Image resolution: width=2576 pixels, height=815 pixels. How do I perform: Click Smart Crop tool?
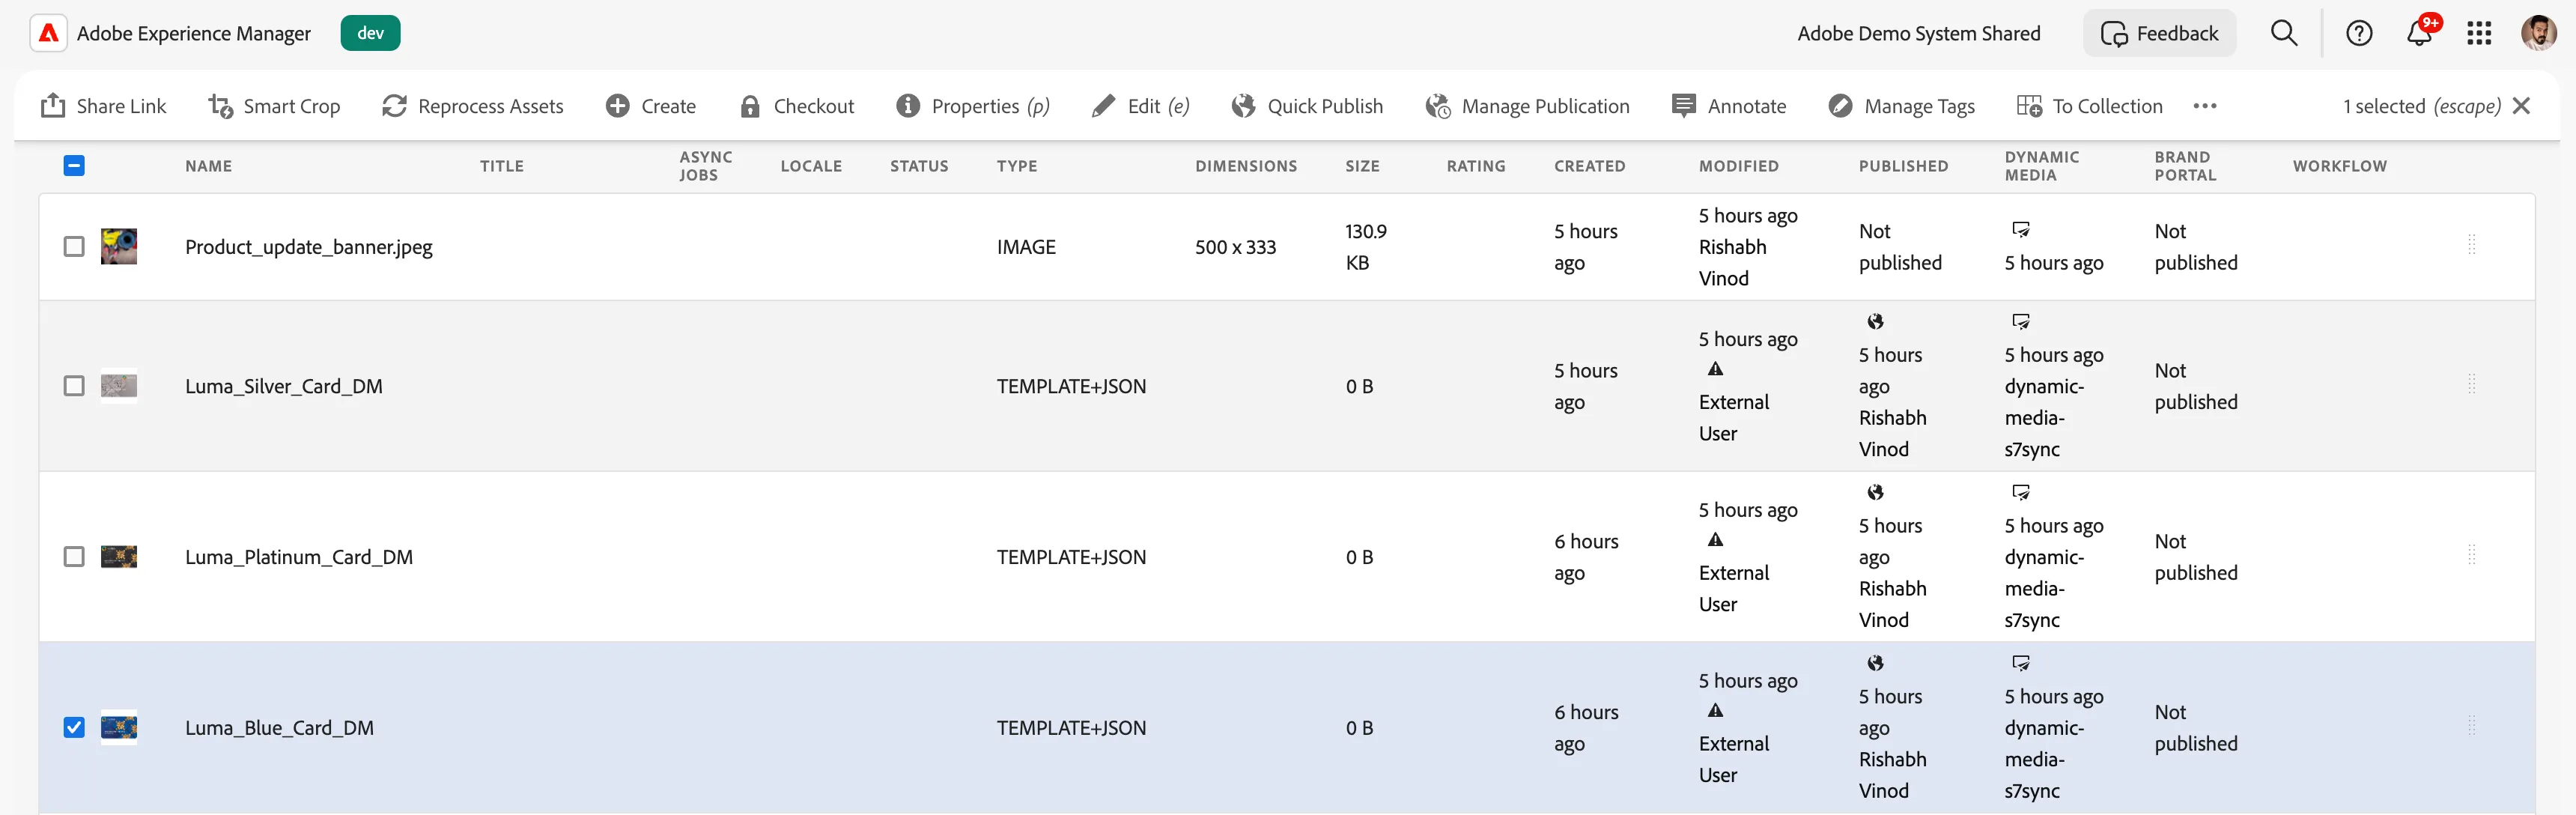point(274,106)
